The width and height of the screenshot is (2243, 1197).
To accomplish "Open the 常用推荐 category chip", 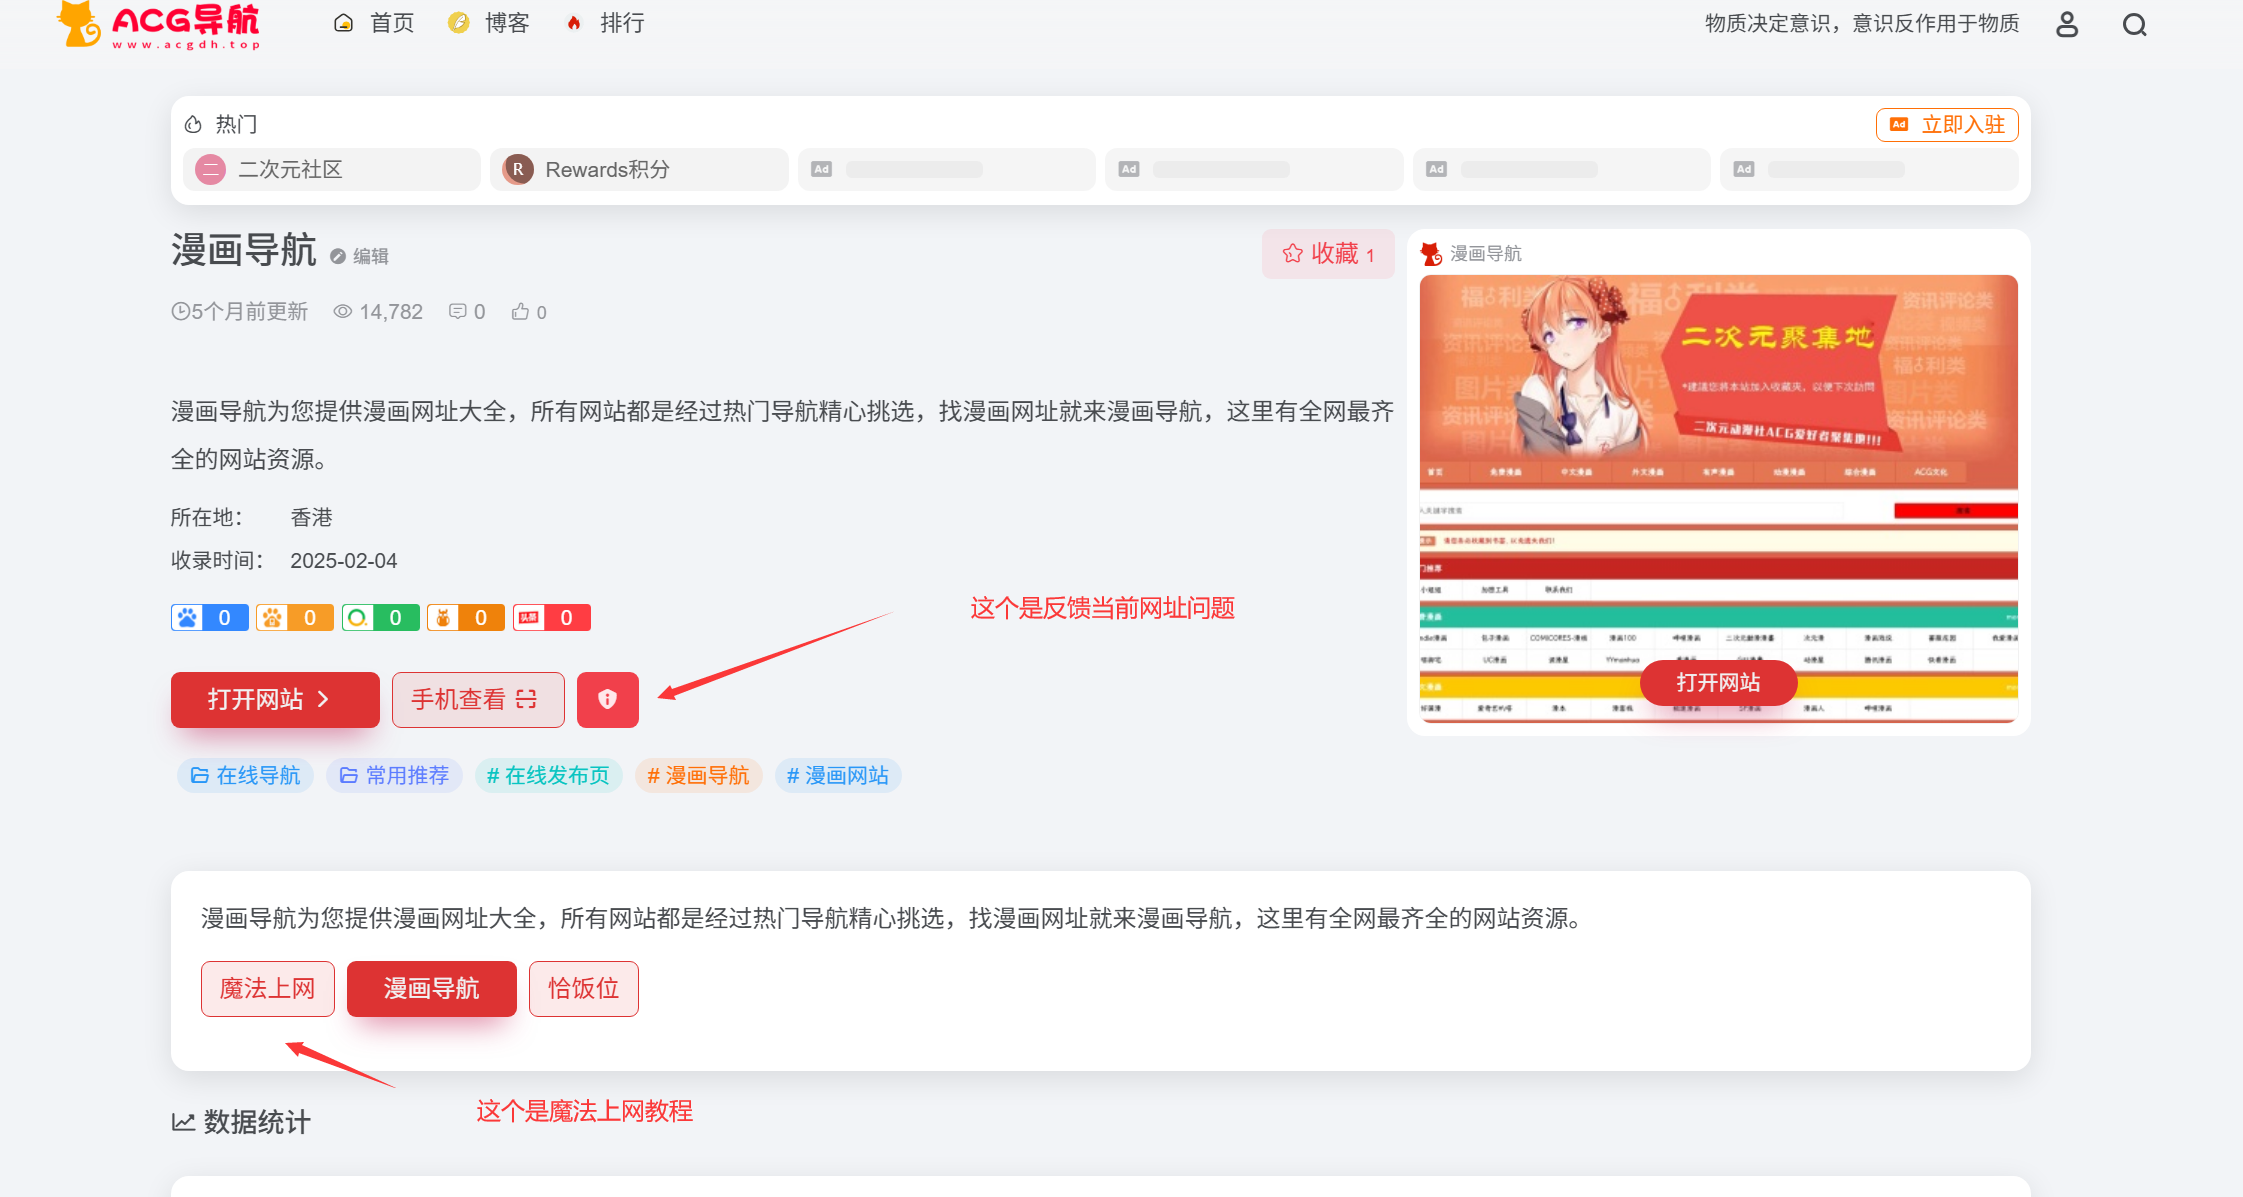I will point(394,775).
